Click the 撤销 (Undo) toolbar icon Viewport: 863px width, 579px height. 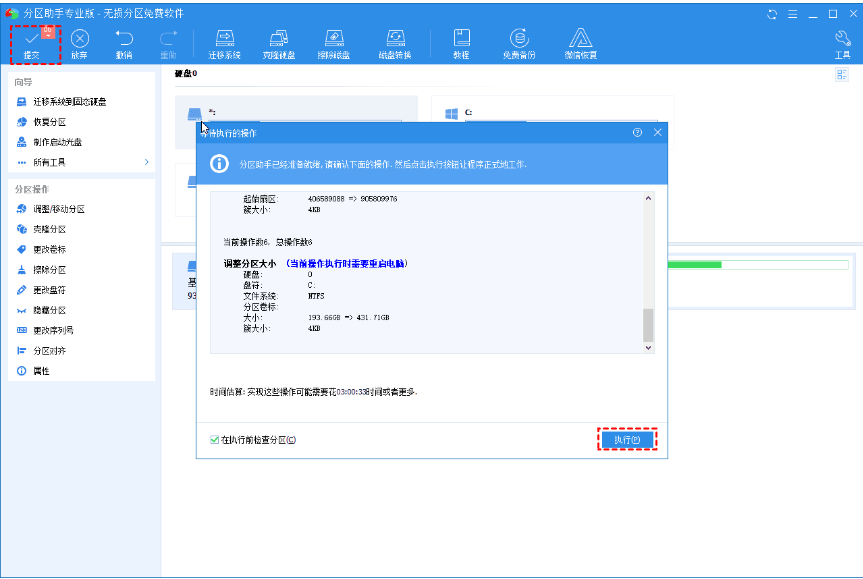(x=124, y=43)
